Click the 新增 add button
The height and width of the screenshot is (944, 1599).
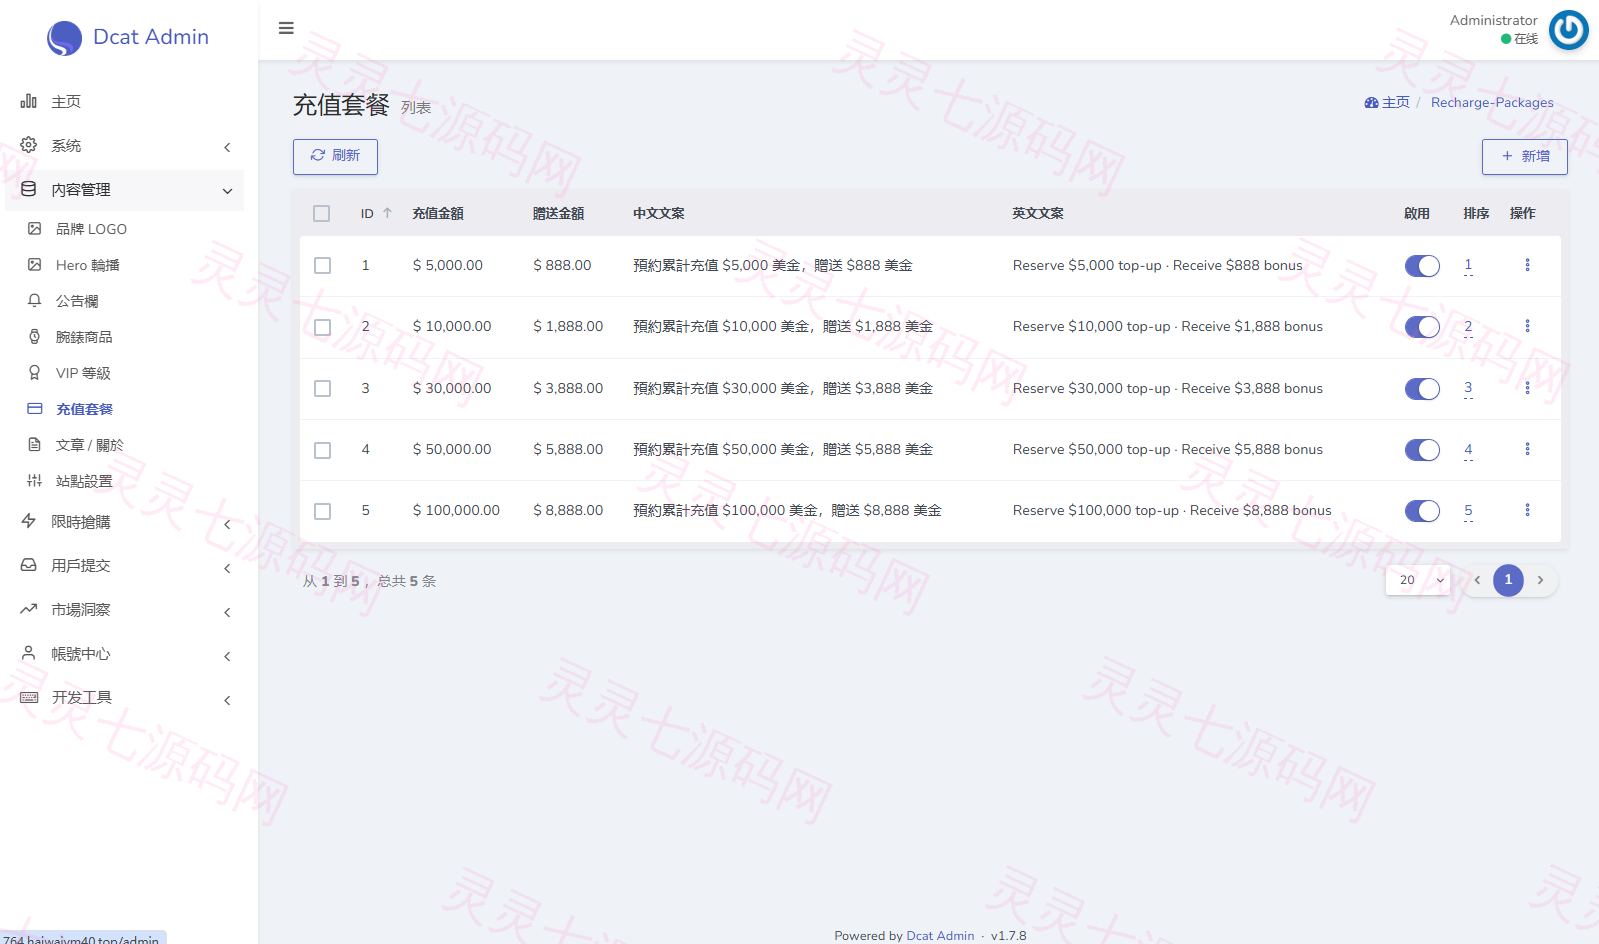click(x=1524, y=156)
